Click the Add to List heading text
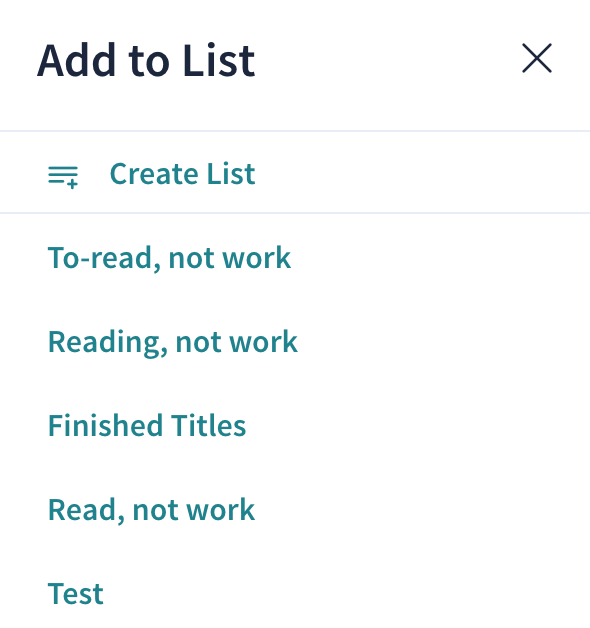This screenshot has height=628, width=590. tap(146, 60)
